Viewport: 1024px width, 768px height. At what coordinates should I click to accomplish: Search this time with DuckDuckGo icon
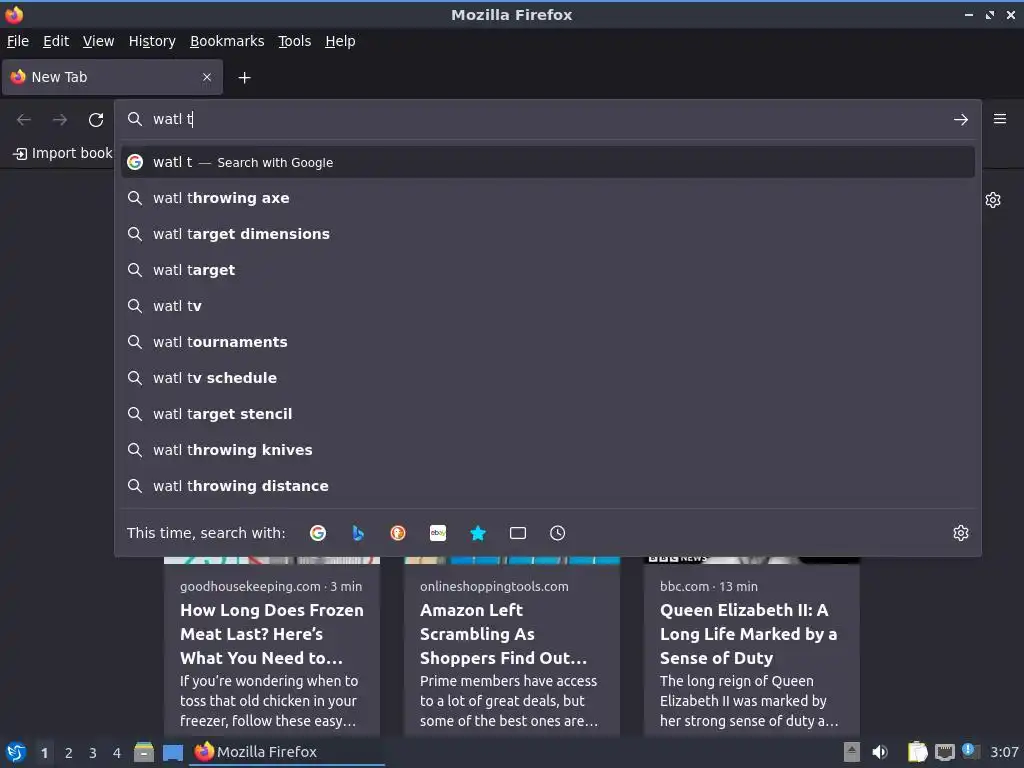[x=398, y=533]
